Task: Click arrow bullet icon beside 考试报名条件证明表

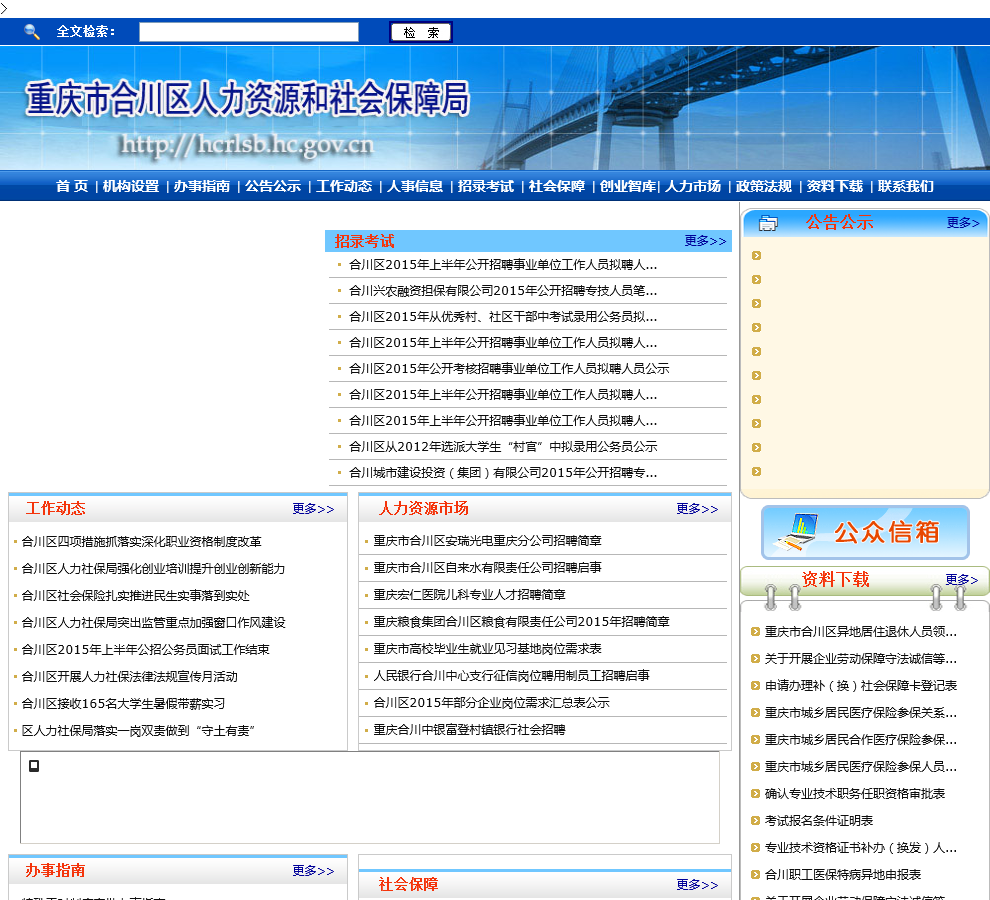Action: click(x=755, y=820)
